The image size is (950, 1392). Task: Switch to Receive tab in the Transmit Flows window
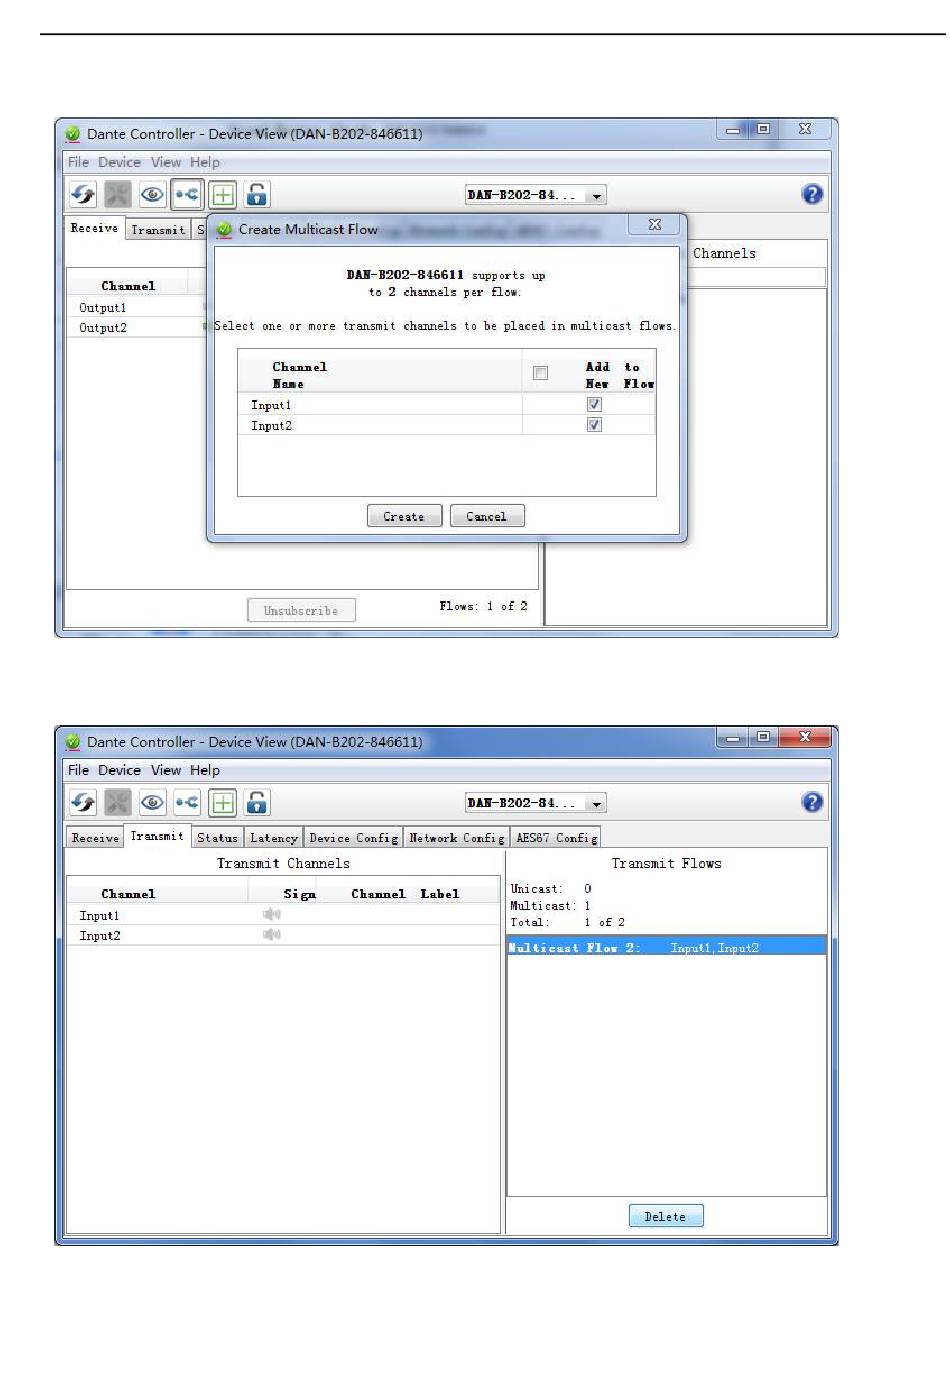(95, 838)
